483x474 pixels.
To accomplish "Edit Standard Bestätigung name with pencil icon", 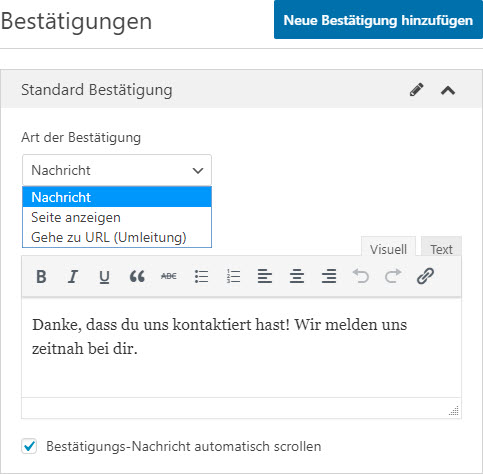I will [417, 90].
